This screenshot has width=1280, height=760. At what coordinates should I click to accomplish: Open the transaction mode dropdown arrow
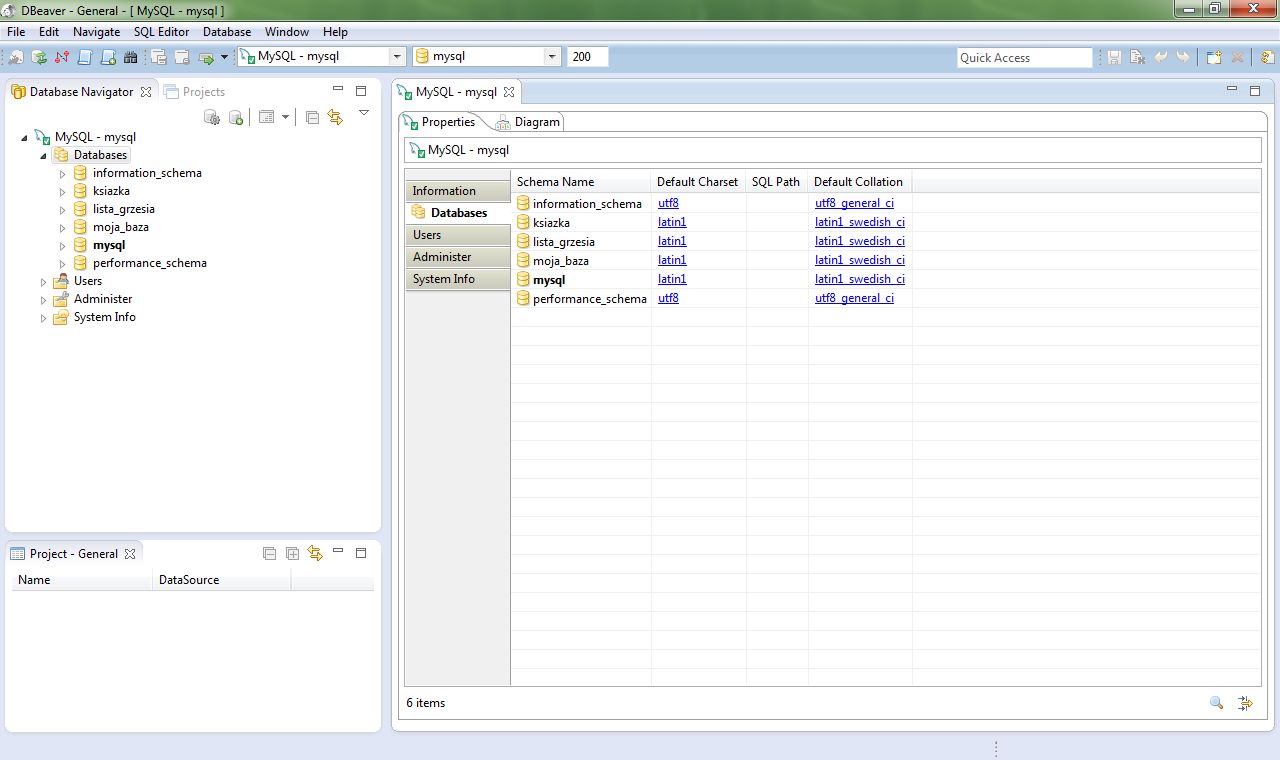tap(224, 57)
